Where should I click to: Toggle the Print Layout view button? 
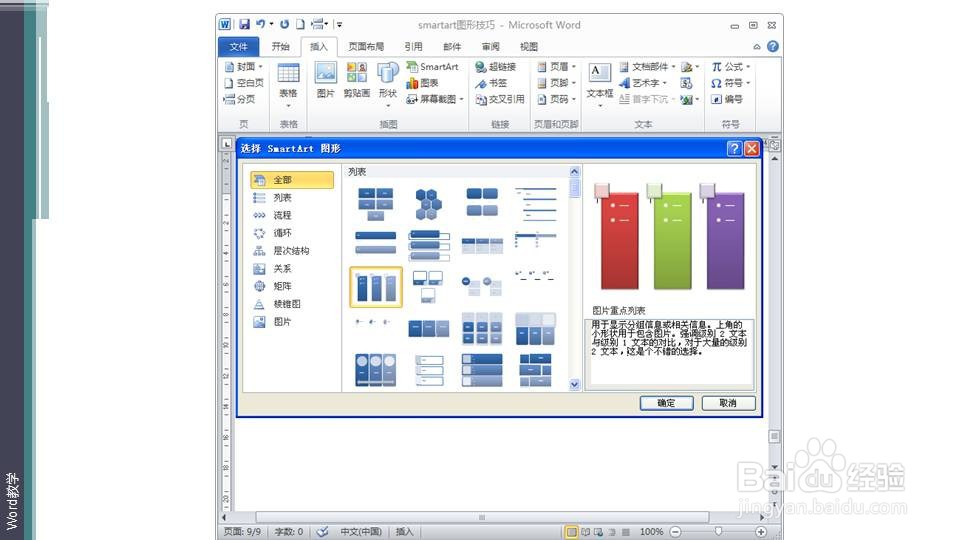(x=571, y=531)
